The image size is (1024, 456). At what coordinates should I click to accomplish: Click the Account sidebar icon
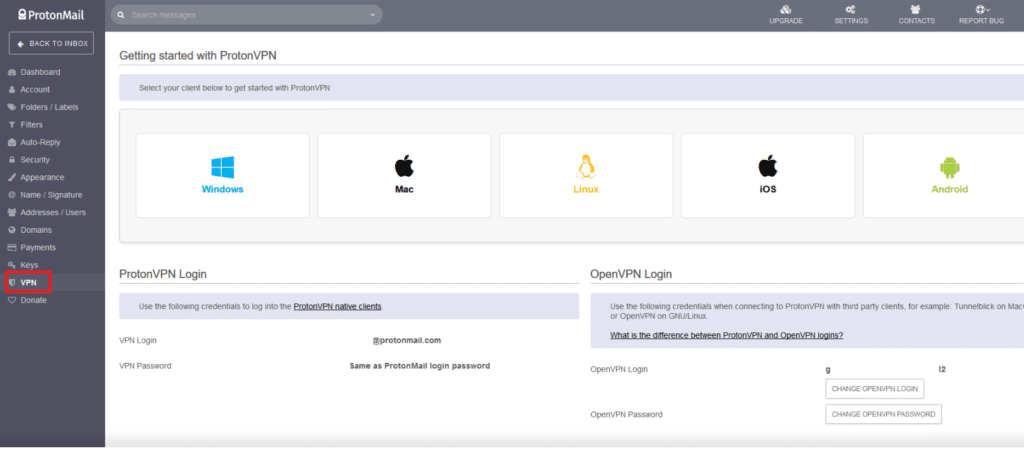tap(12, 90)
